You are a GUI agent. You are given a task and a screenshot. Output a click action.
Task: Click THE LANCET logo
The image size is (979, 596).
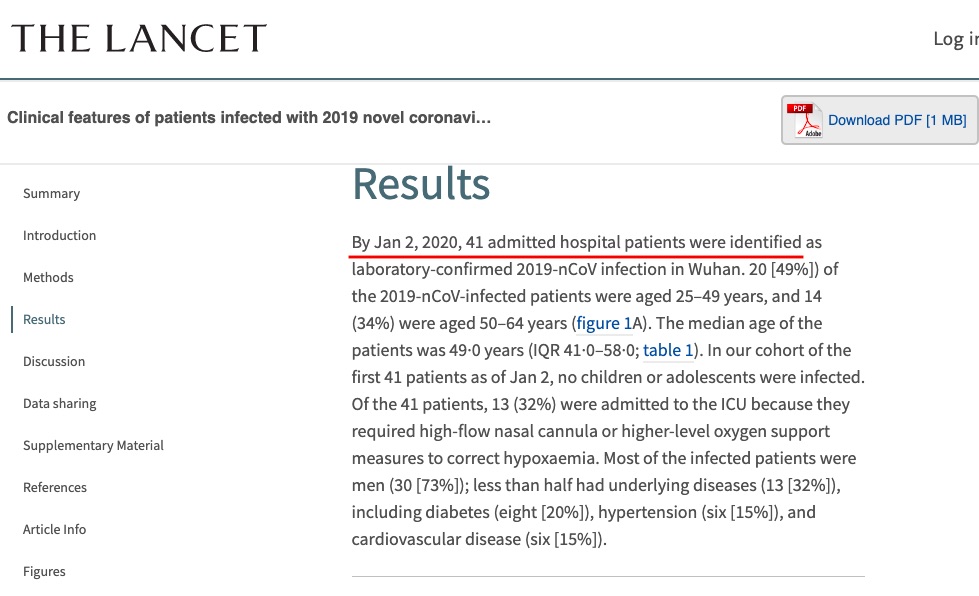click(139, 39)
